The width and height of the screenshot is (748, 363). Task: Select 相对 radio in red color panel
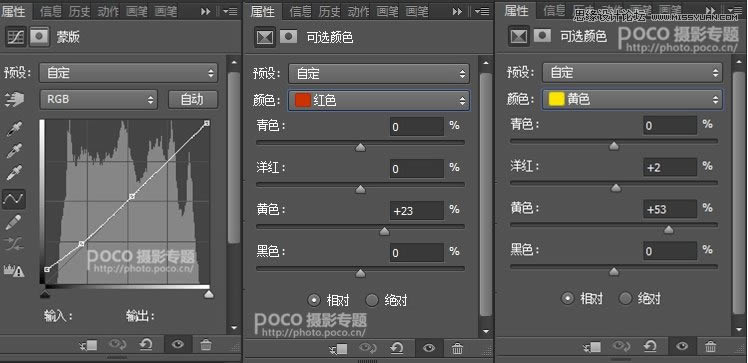pos(314,300)
